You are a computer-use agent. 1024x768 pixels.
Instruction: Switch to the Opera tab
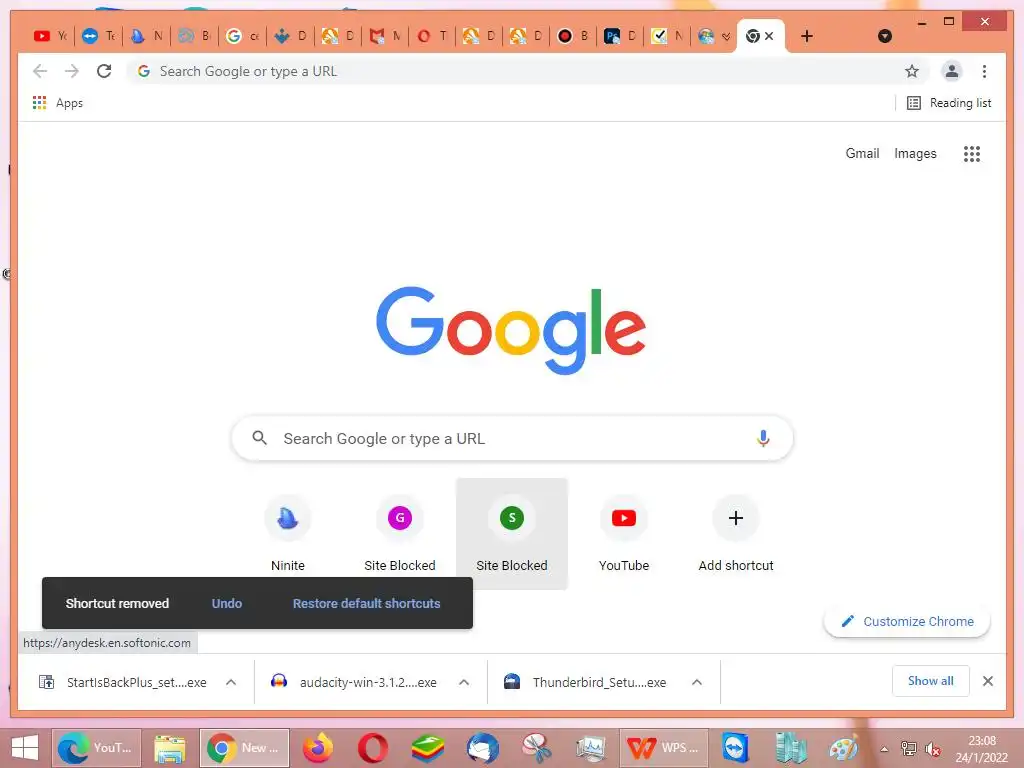pos(434,36)
